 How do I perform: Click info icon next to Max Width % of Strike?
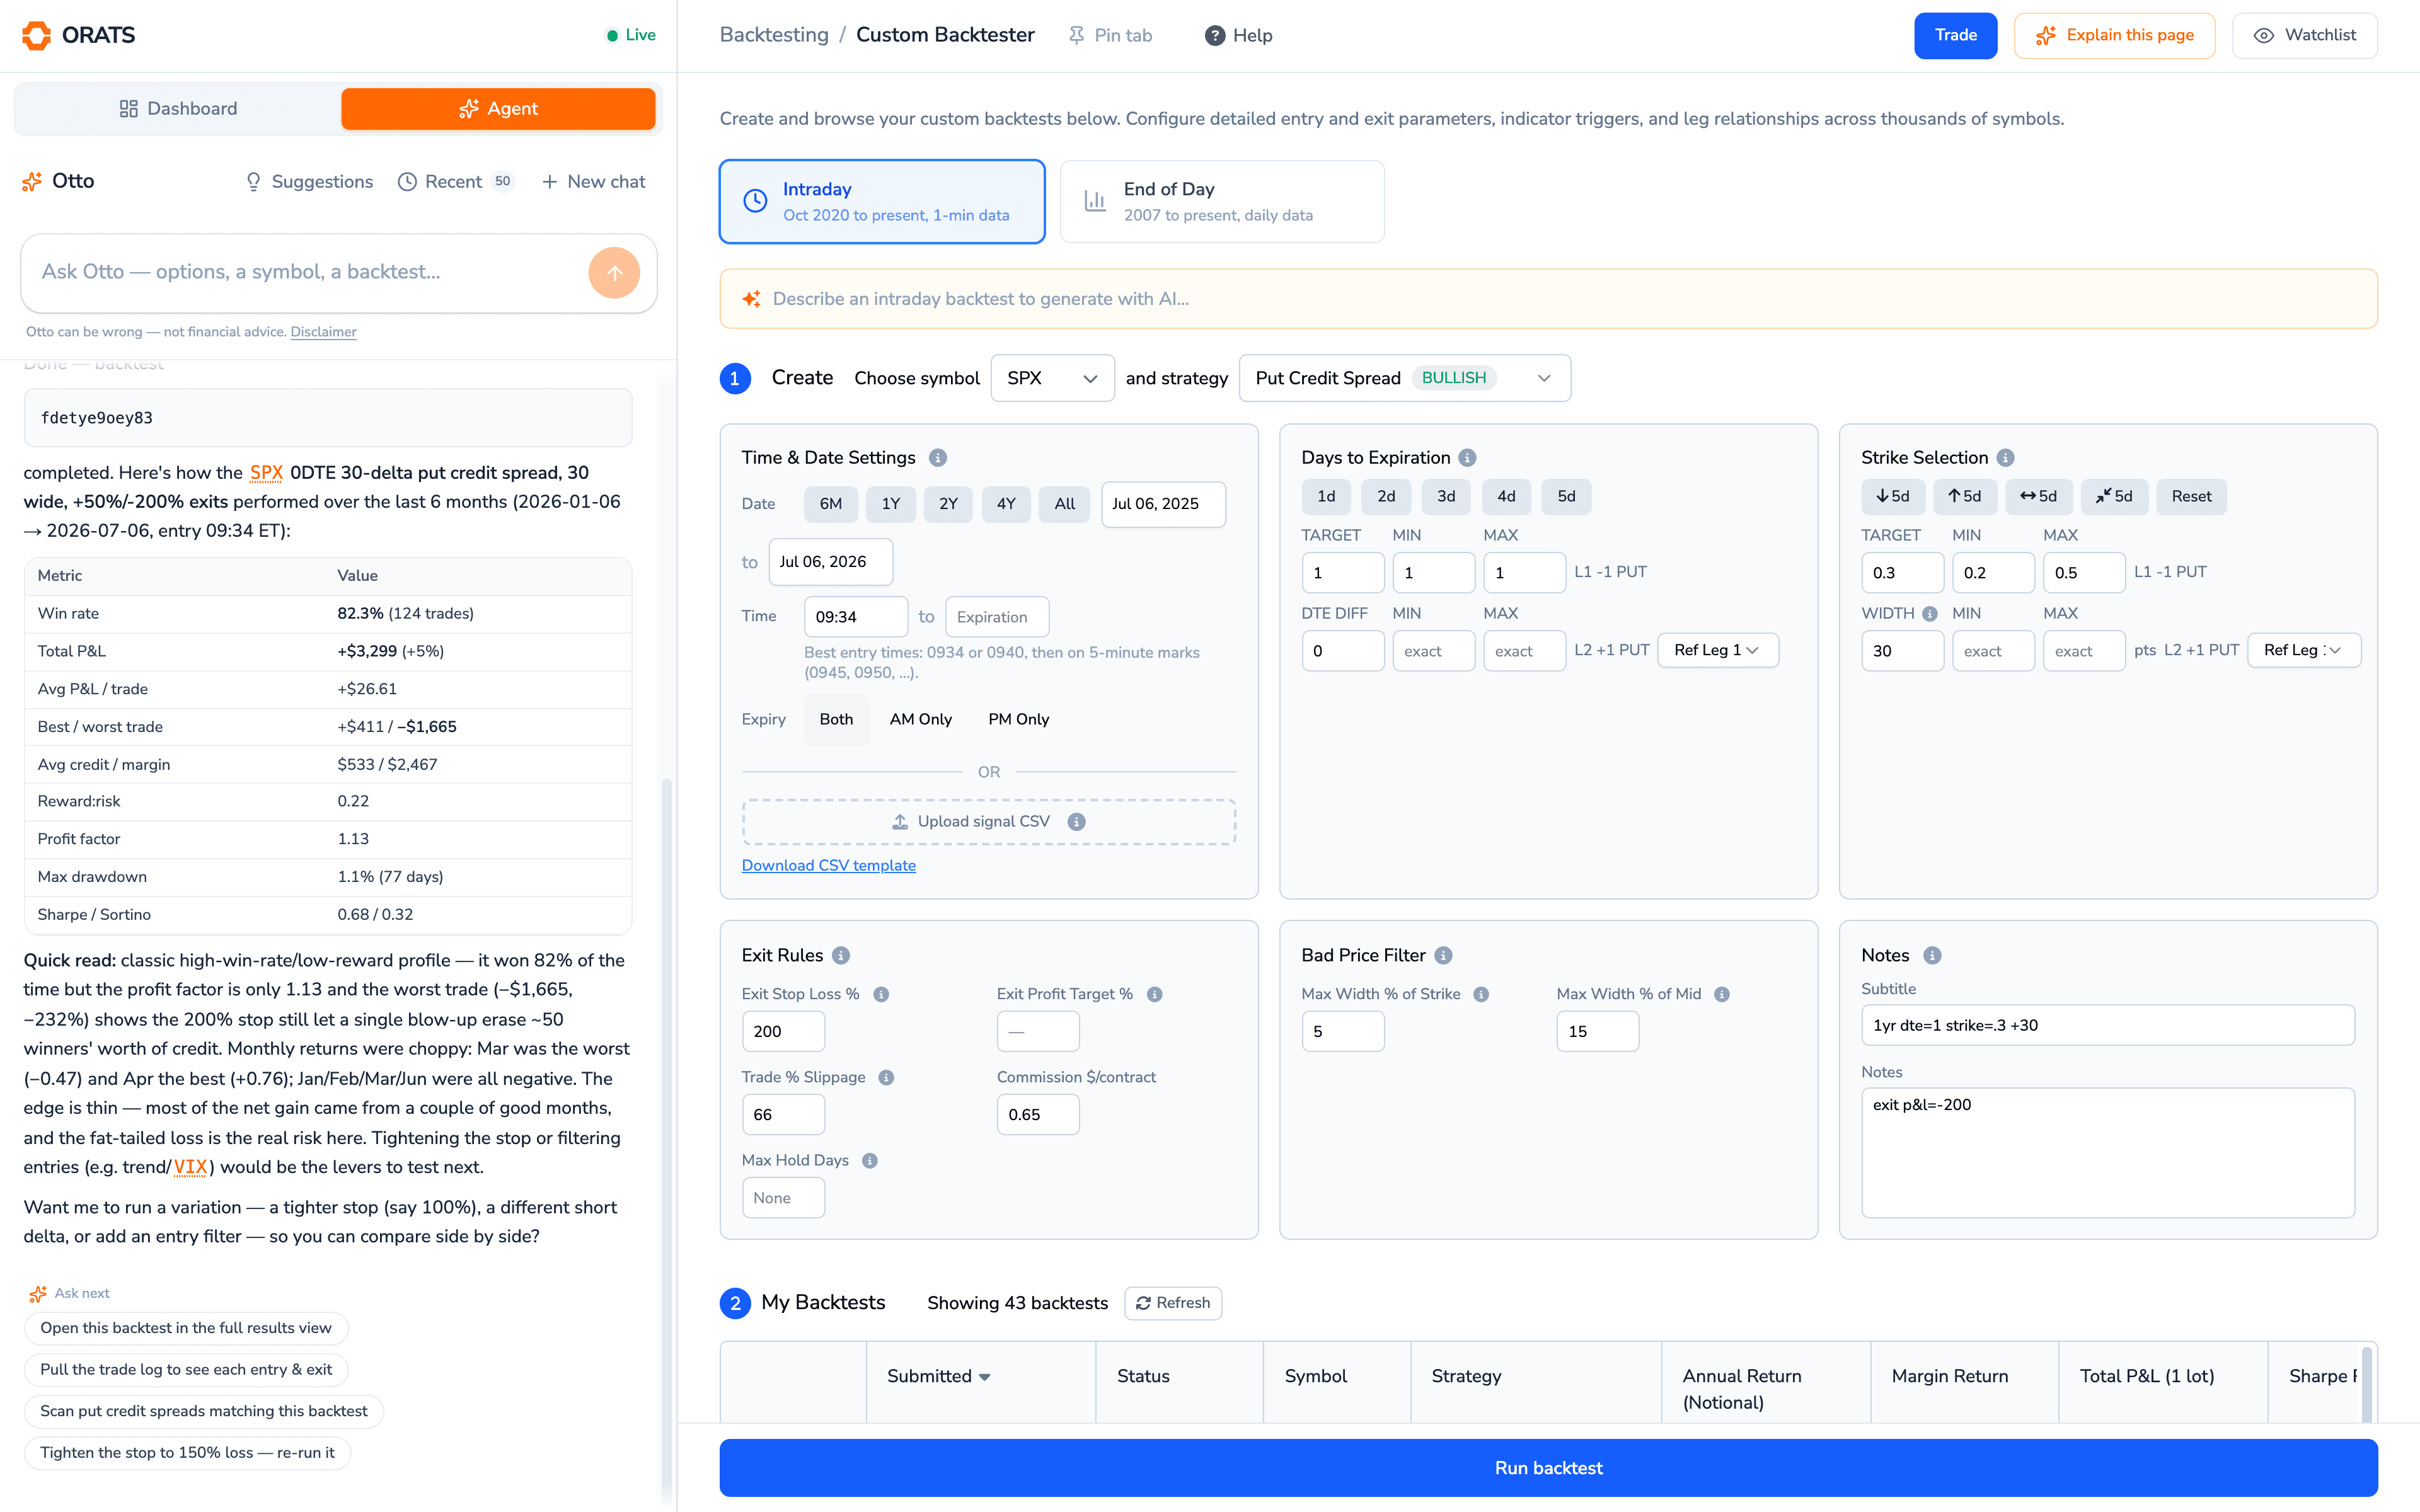(1481, 994)
